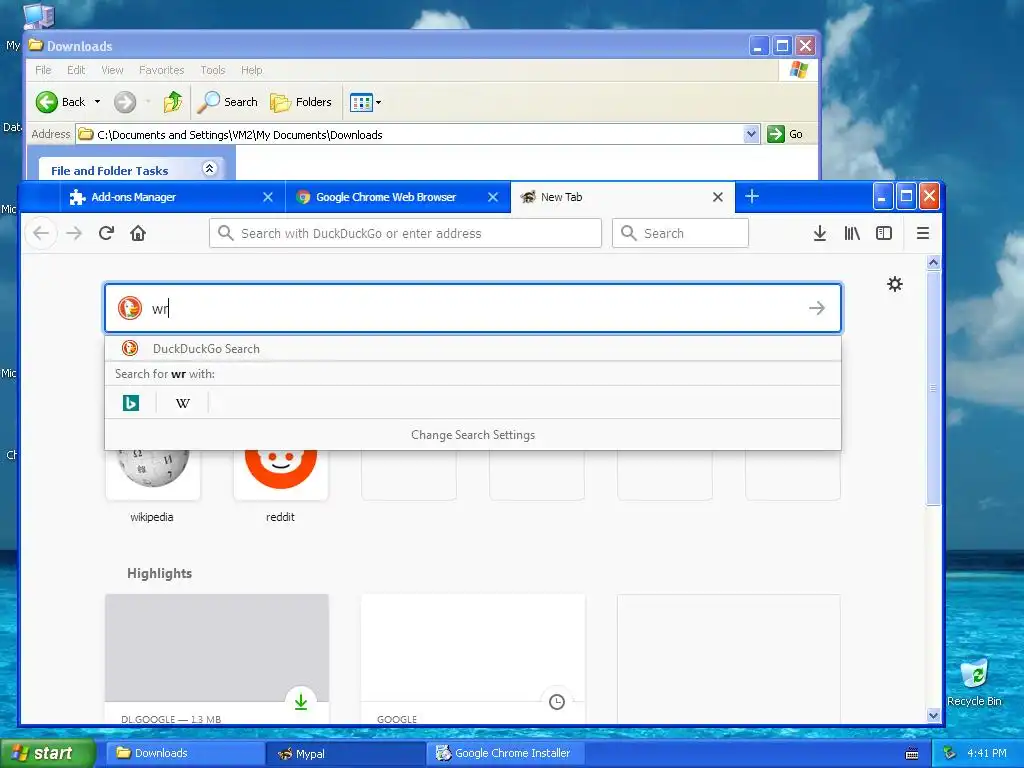Collapse File and Folder Tasks panel
This screenshot has width=1024, height=768.
click(210, 168)
